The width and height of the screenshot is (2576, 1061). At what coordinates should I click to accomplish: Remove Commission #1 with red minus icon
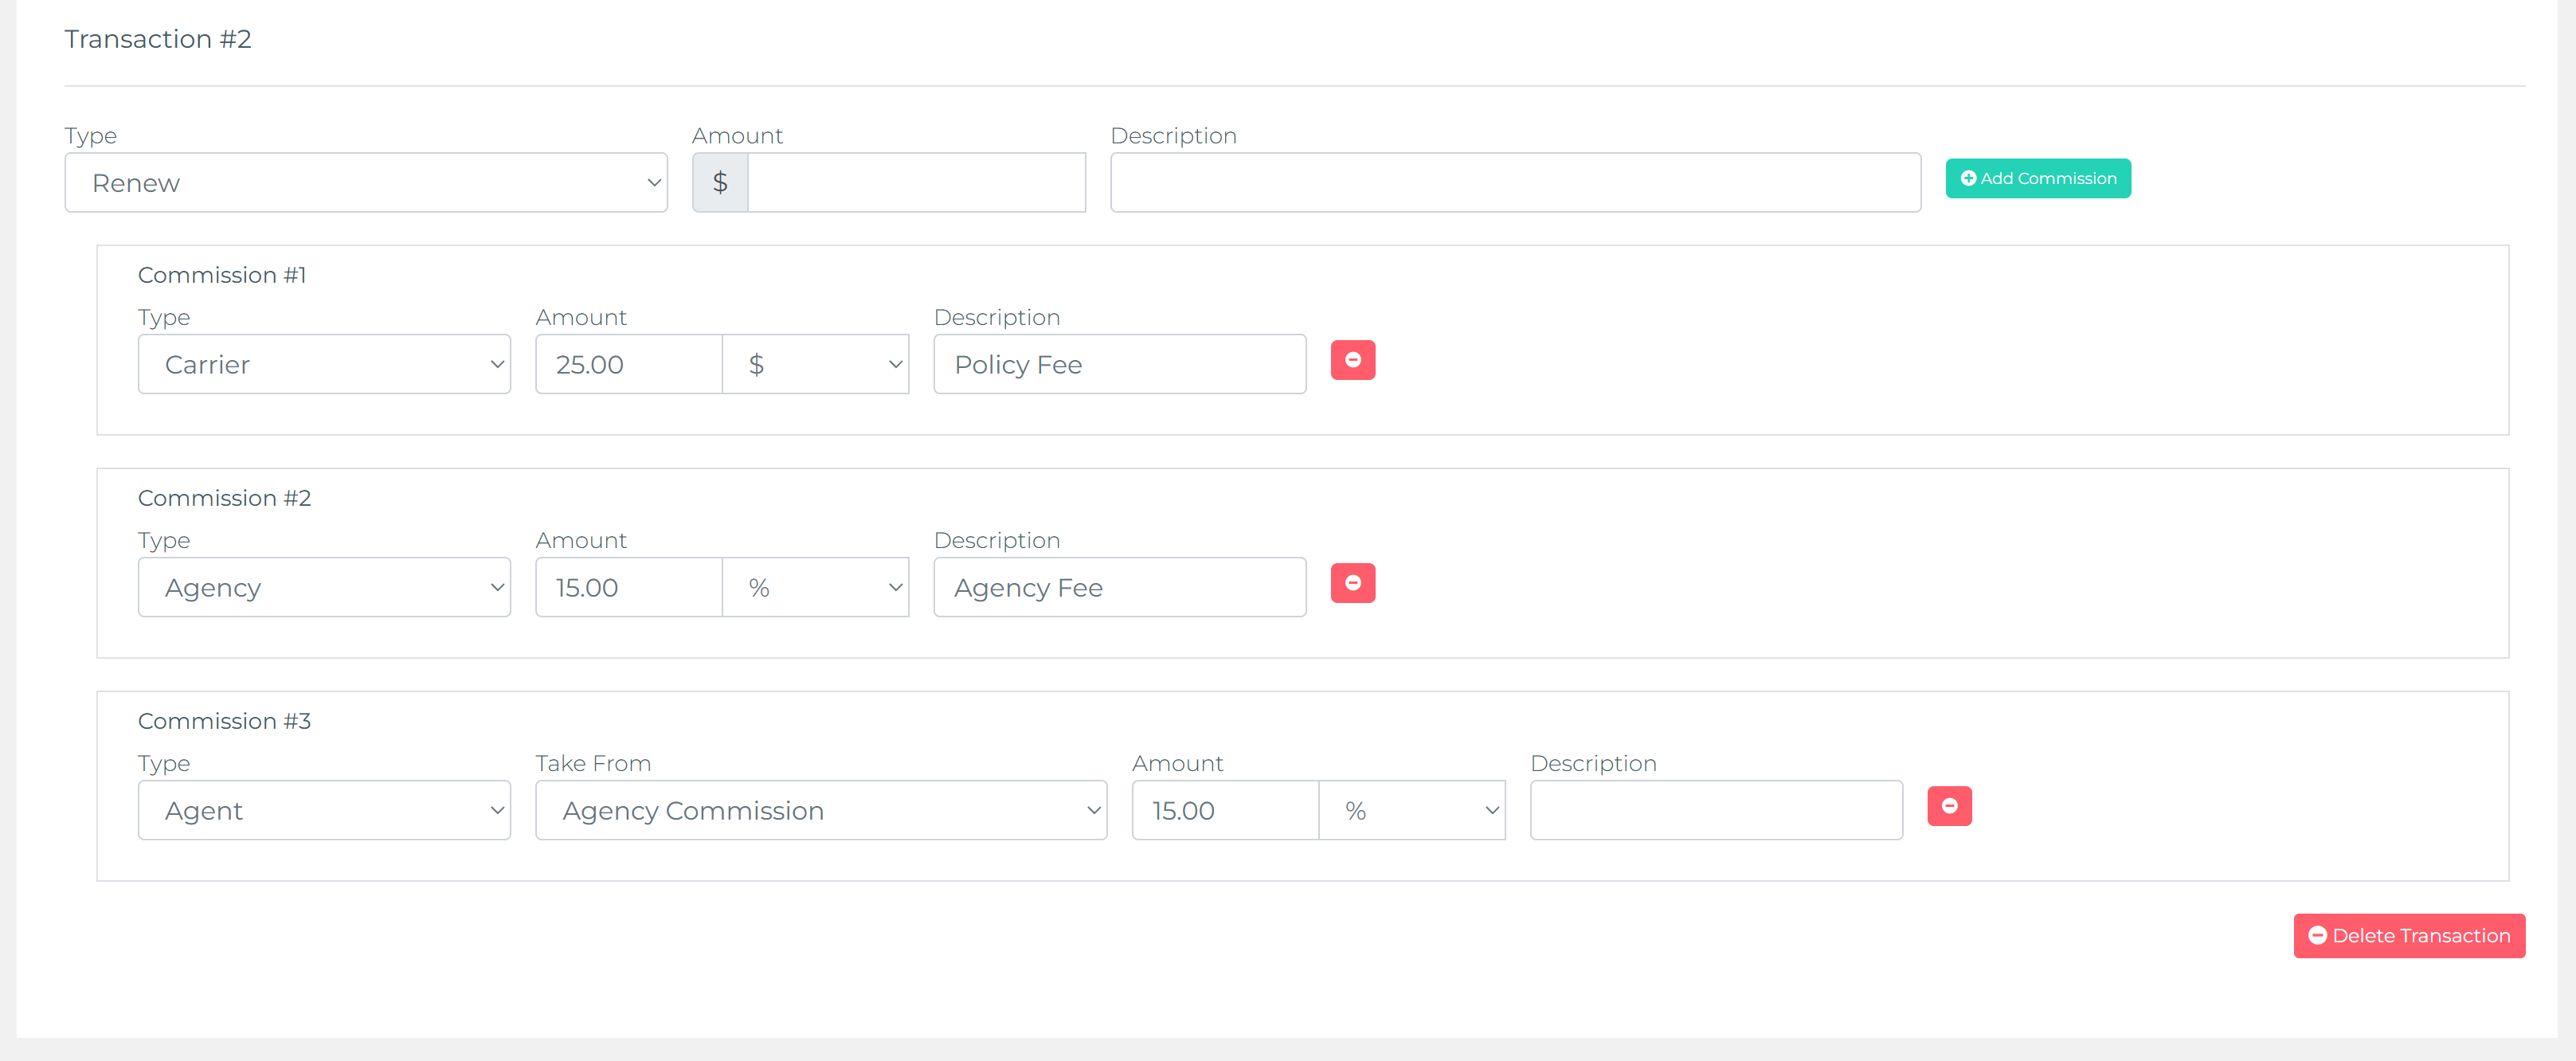[x=1352, y=360]
